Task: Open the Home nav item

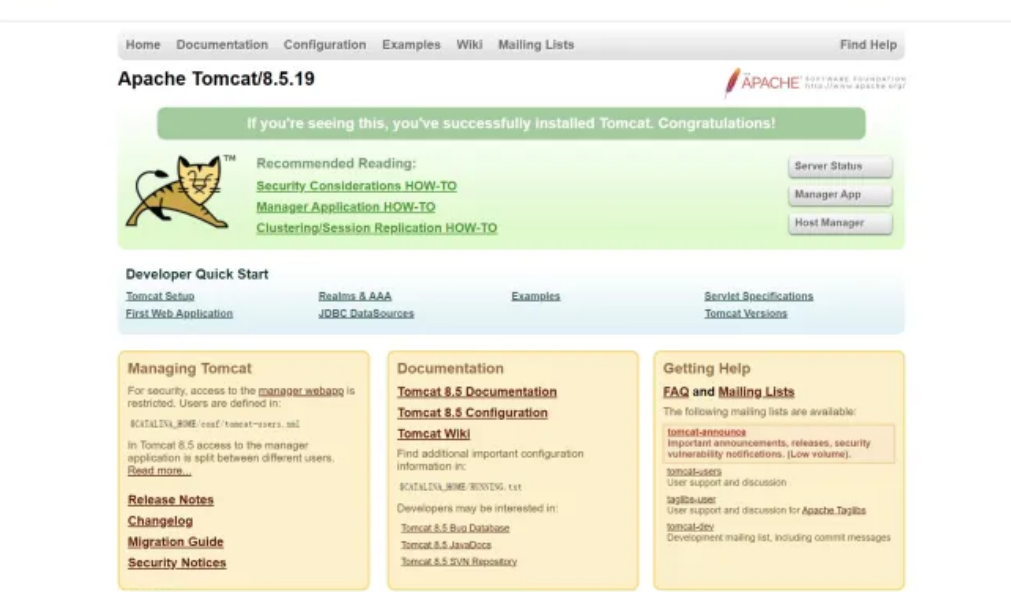Action: pyautogui.click(x=143, y=45)
